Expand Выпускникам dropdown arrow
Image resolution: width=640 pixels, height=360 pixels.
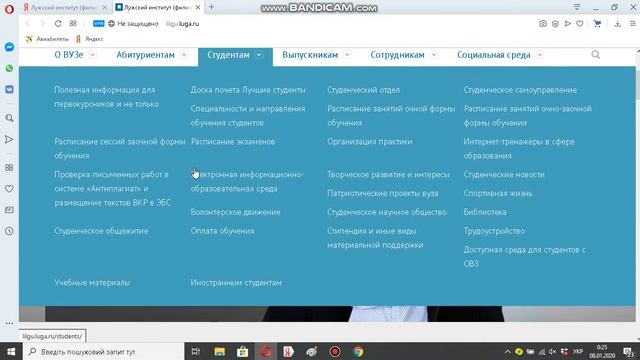(347, 55)
